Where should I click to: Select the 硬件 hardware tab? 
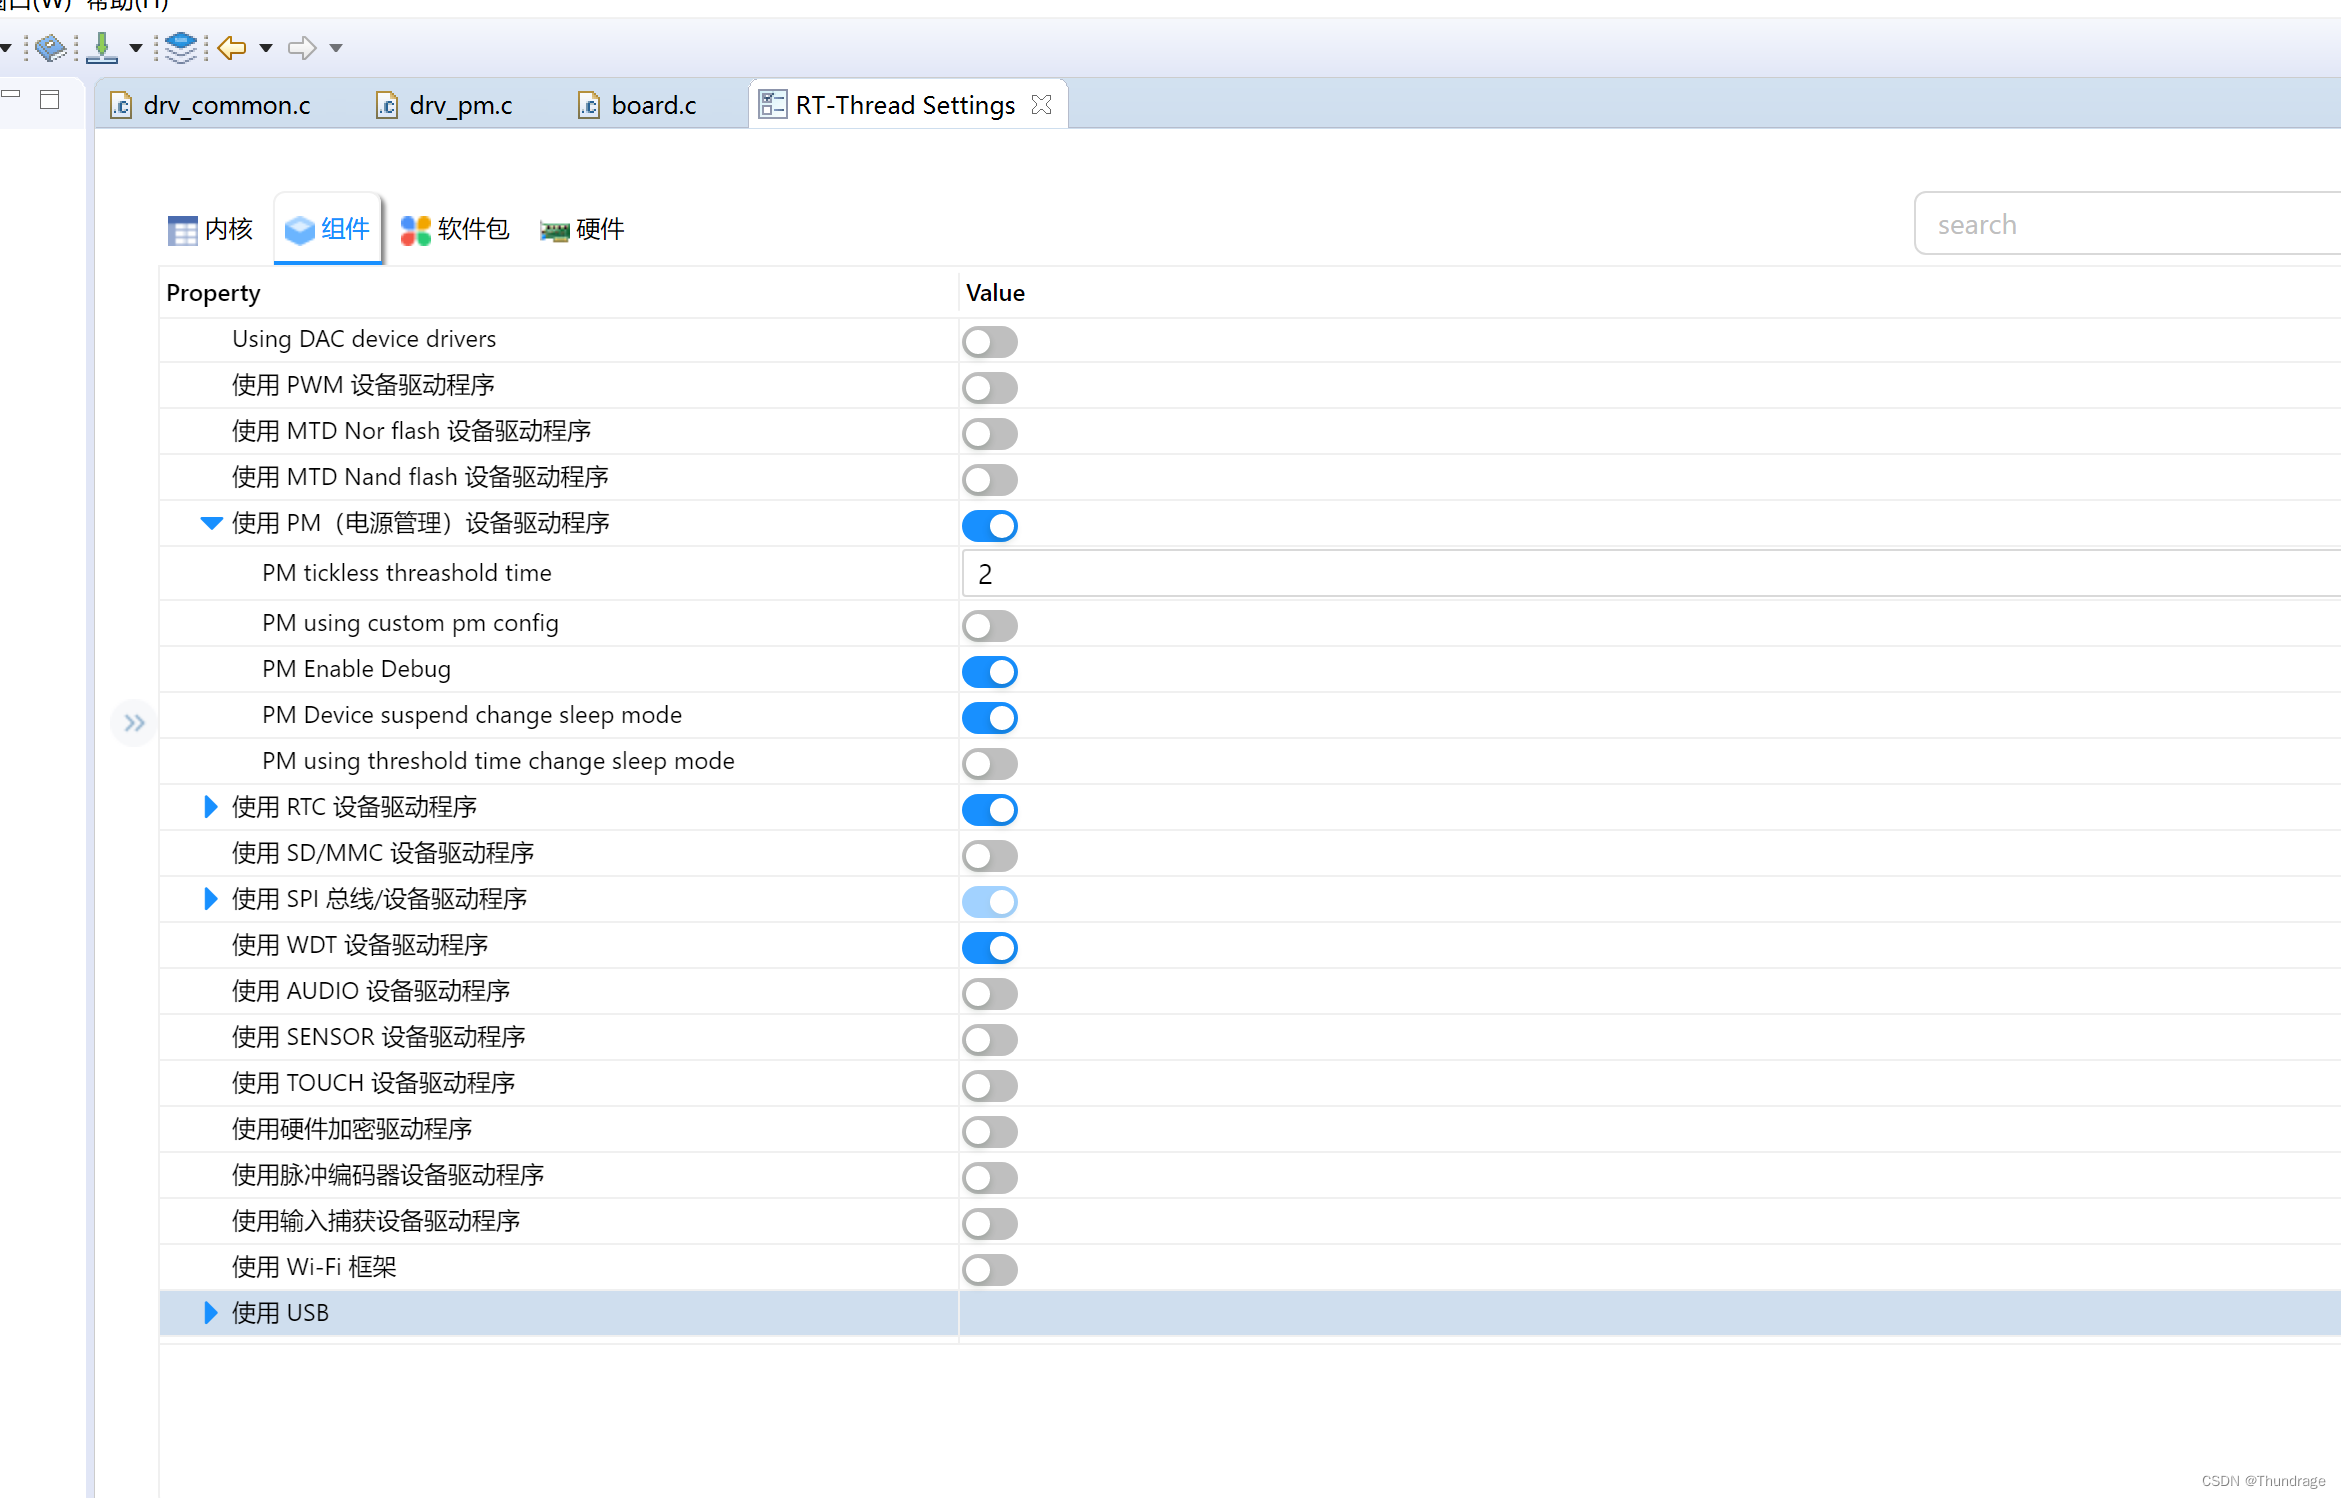point(582,229)
